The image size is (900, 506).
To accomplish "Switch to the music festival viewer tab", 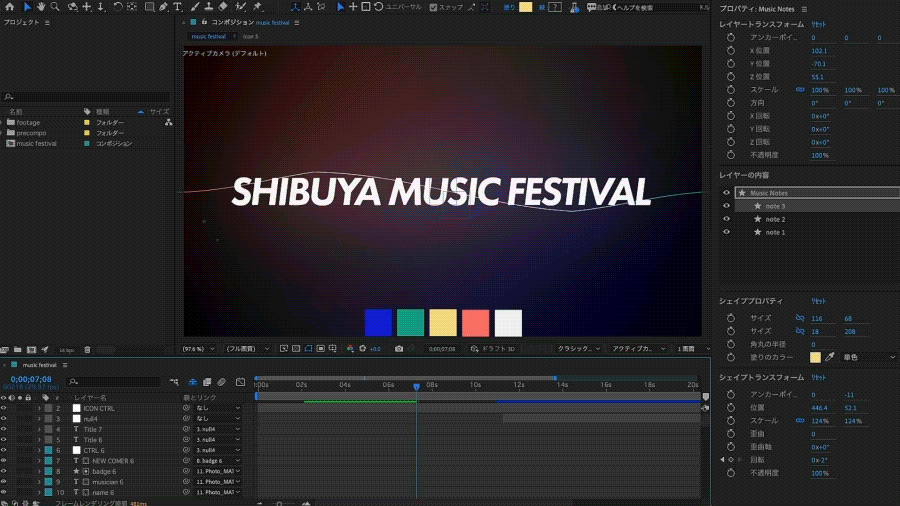I will click(208, 36).
